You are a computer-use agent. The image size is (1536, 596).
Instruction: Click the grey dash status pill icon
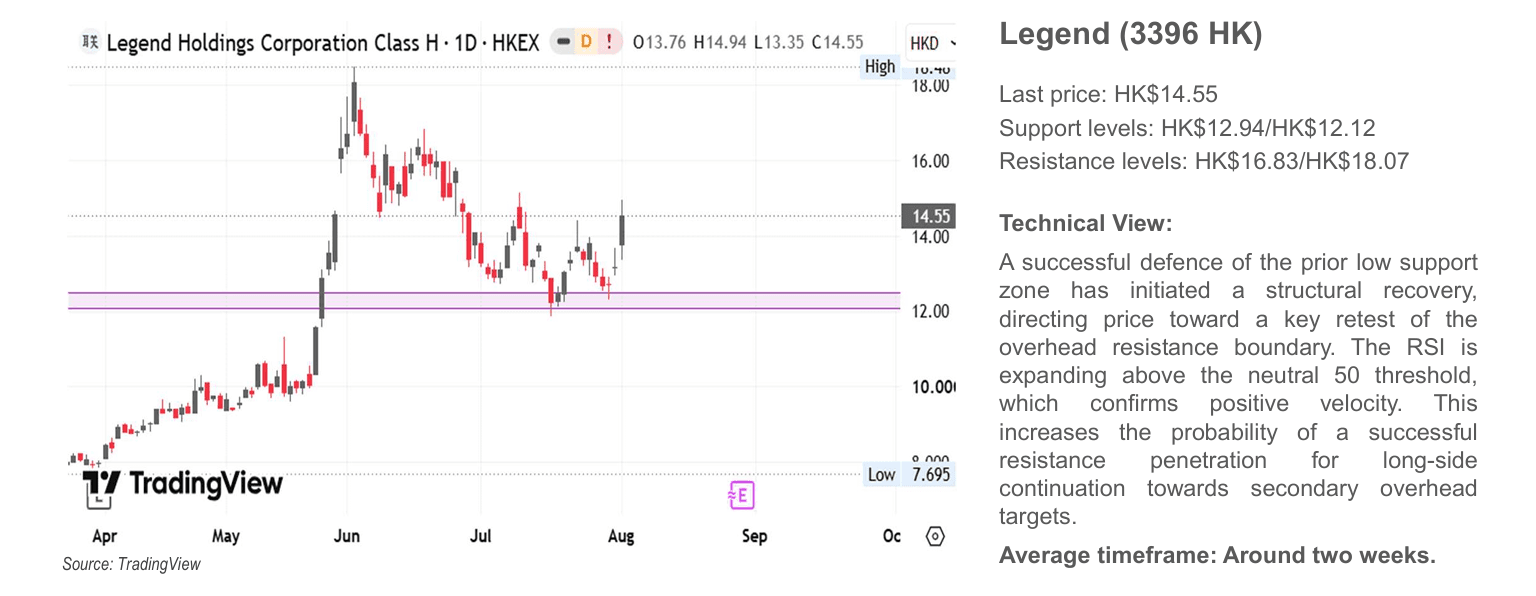pos(563,43)
